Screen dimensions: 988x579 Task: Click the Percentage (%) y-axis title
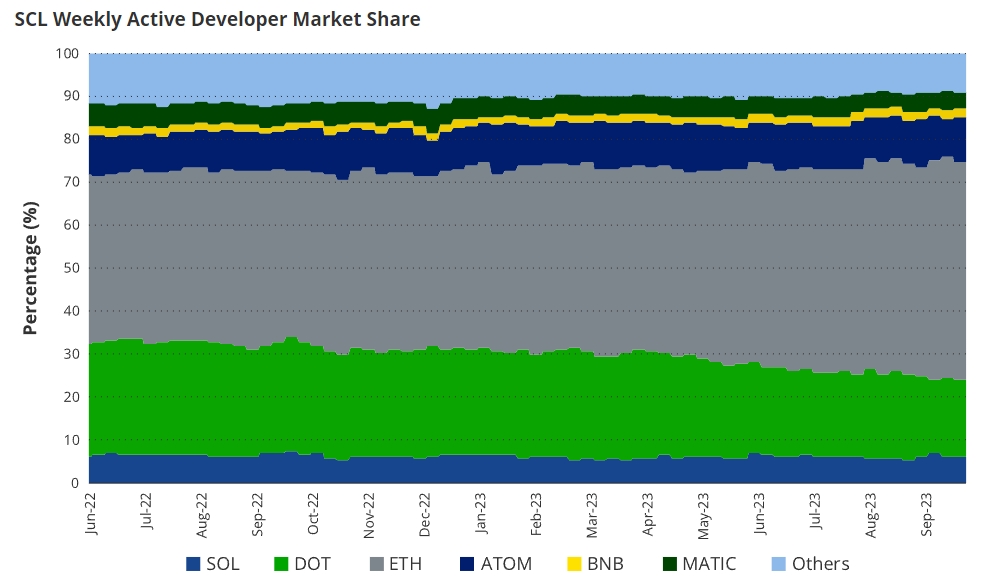point(30,268)
